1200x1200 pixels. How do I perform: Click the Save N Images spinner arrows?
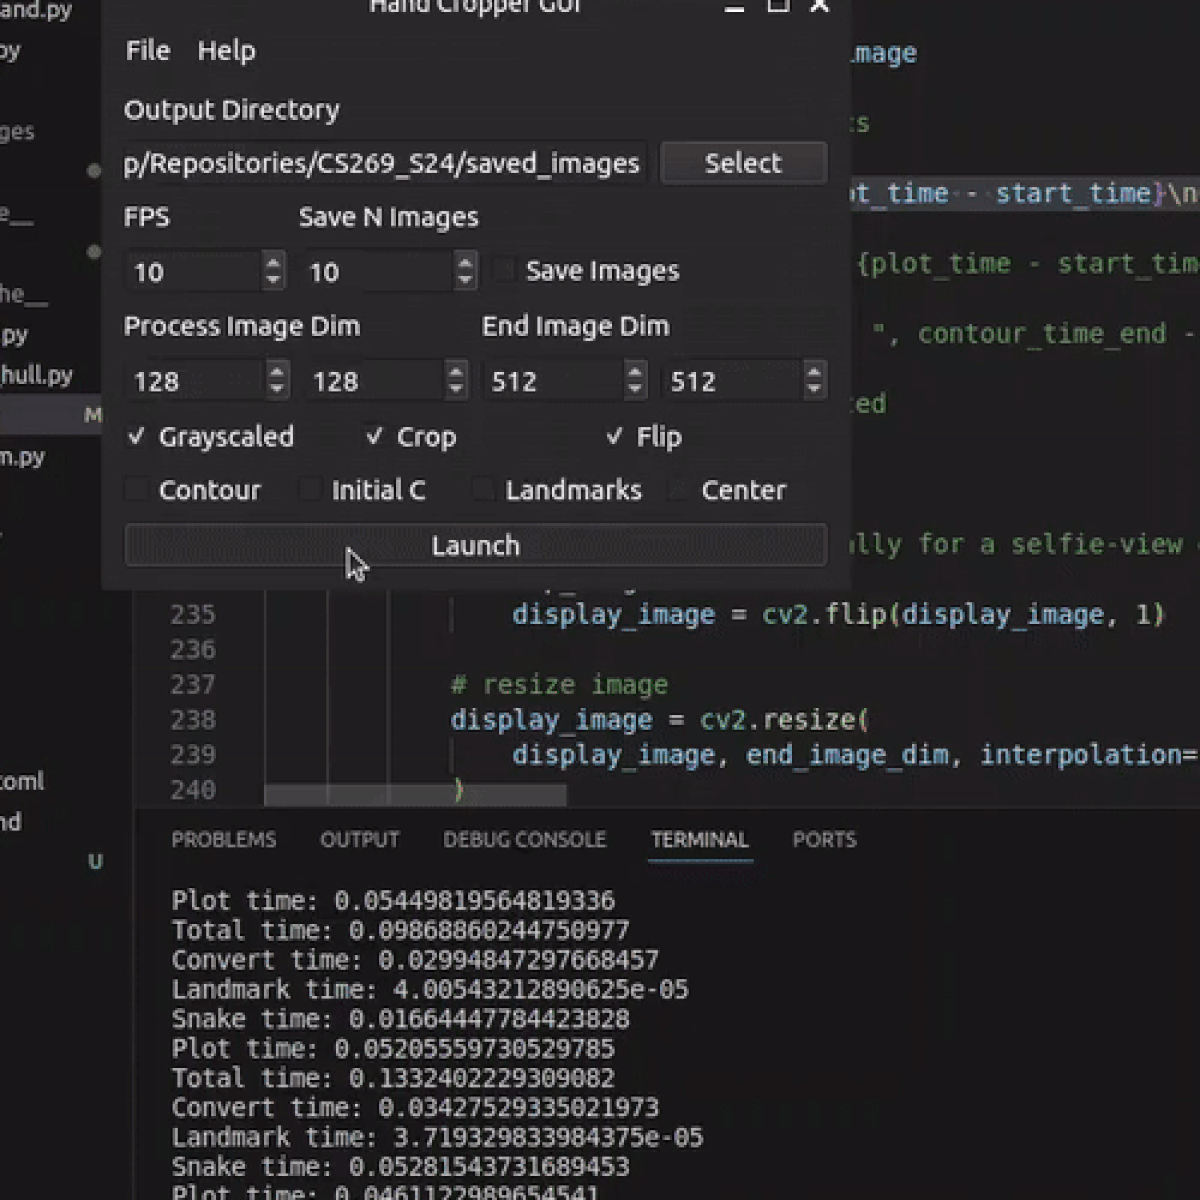[465, 271]
